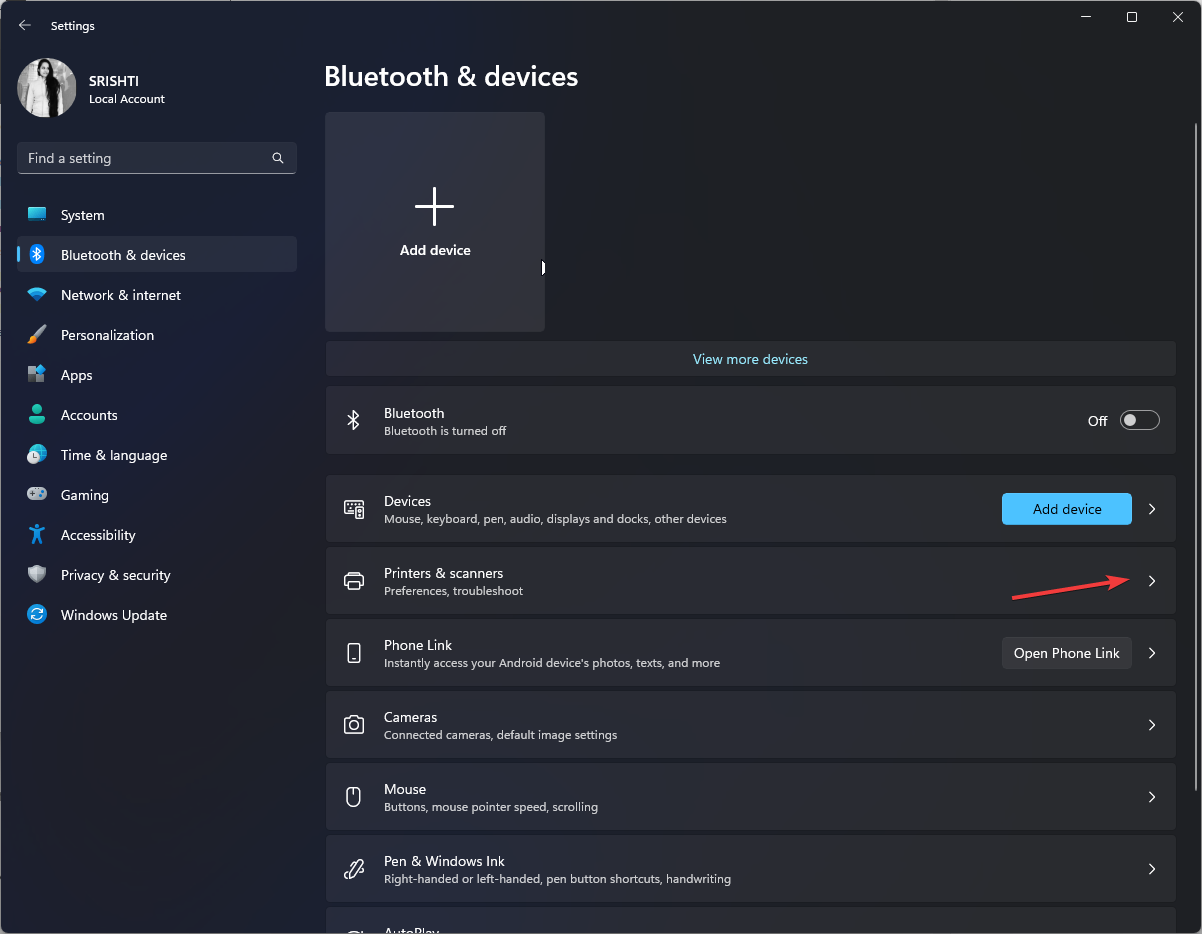Click "Pen & Windows Ink" label
This screenshot has width=1202, height=934.
444,861
